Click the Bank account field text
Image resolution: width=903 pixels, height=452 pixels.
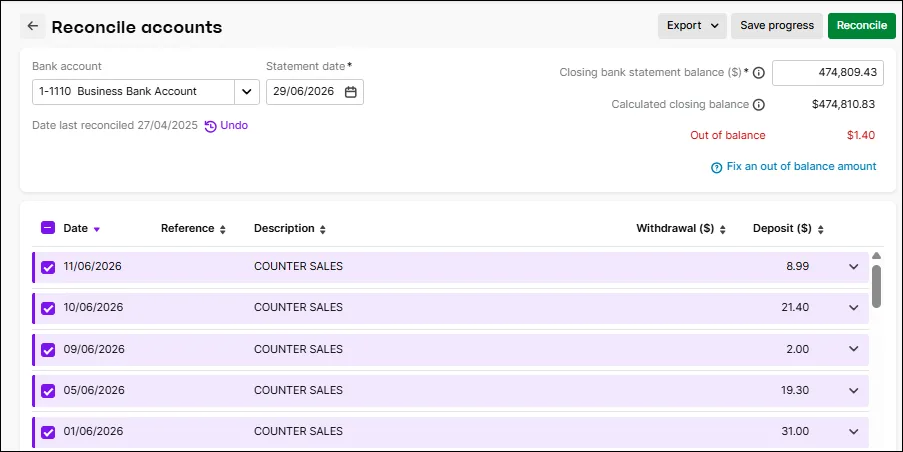coord(117,92)
